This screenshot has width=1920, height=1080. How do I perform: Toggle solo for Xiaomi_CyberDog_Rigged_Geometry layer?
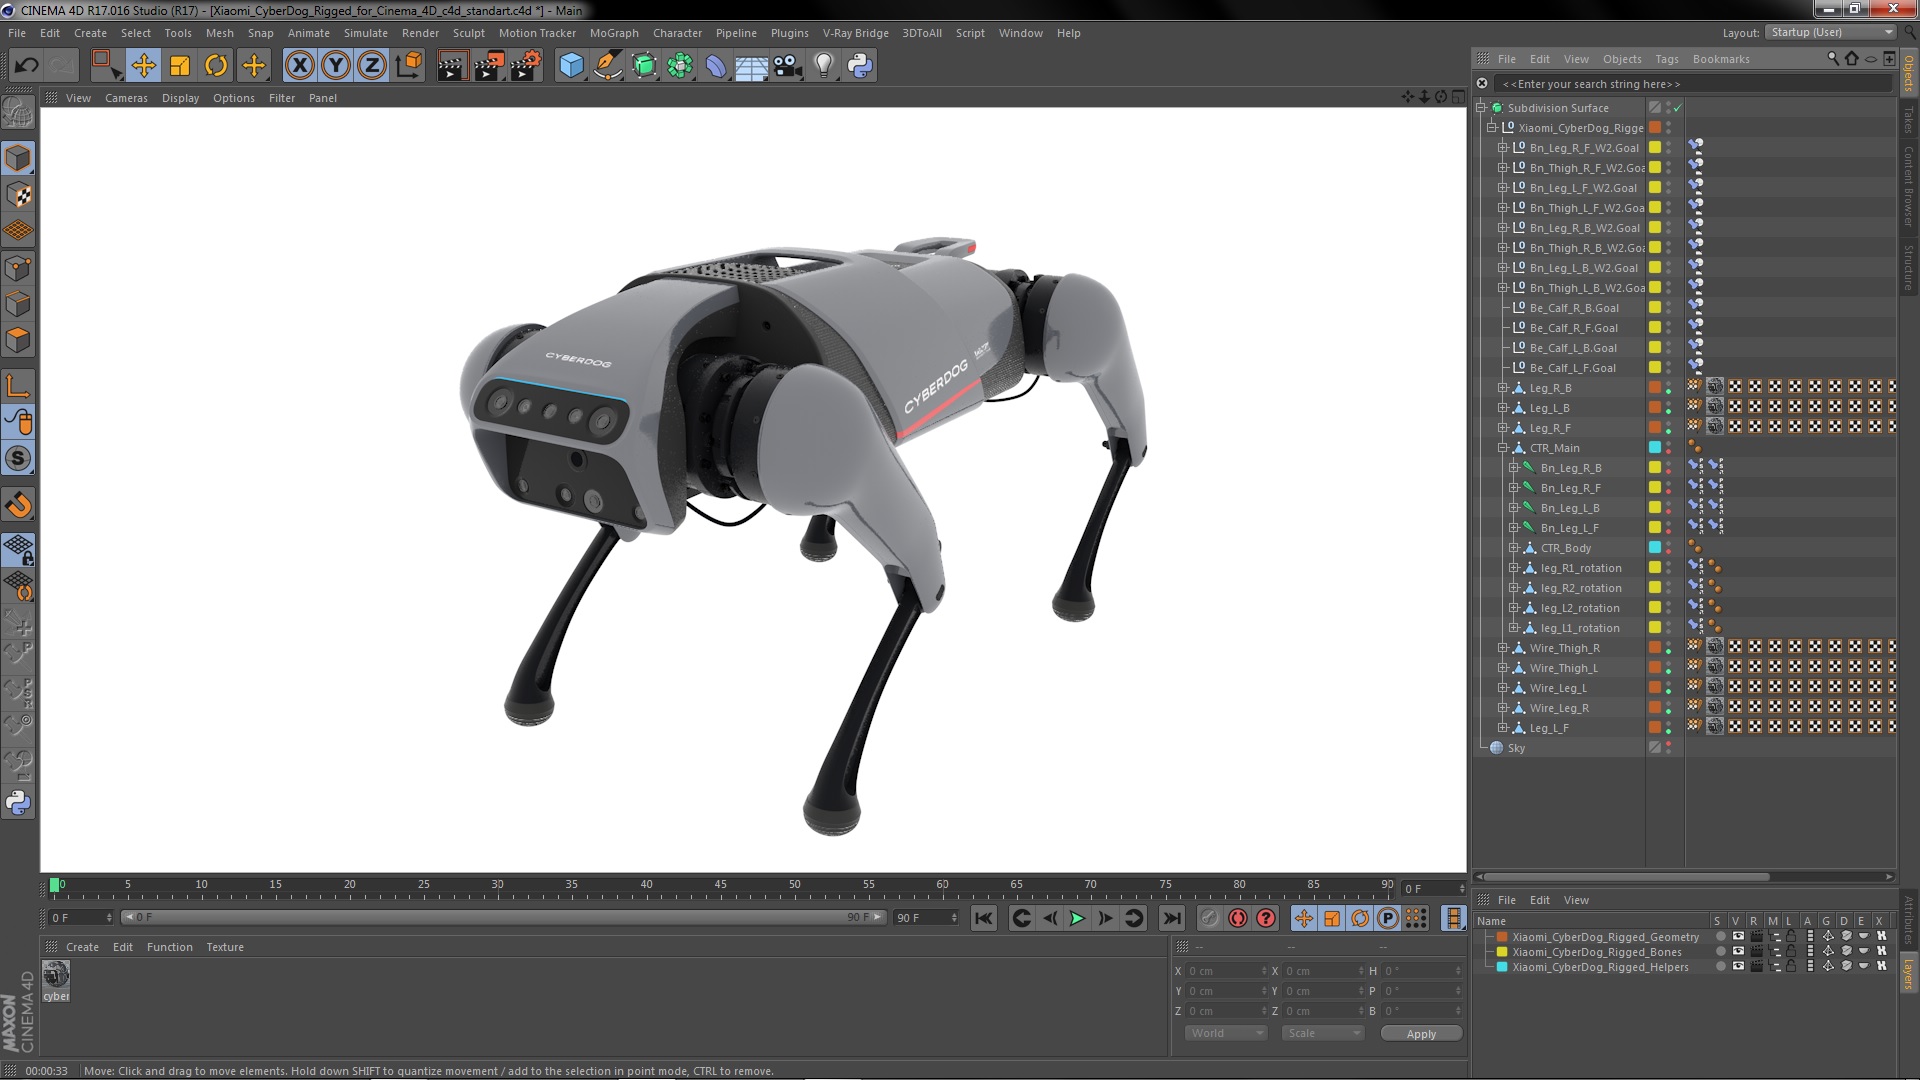pos(1720,937)
